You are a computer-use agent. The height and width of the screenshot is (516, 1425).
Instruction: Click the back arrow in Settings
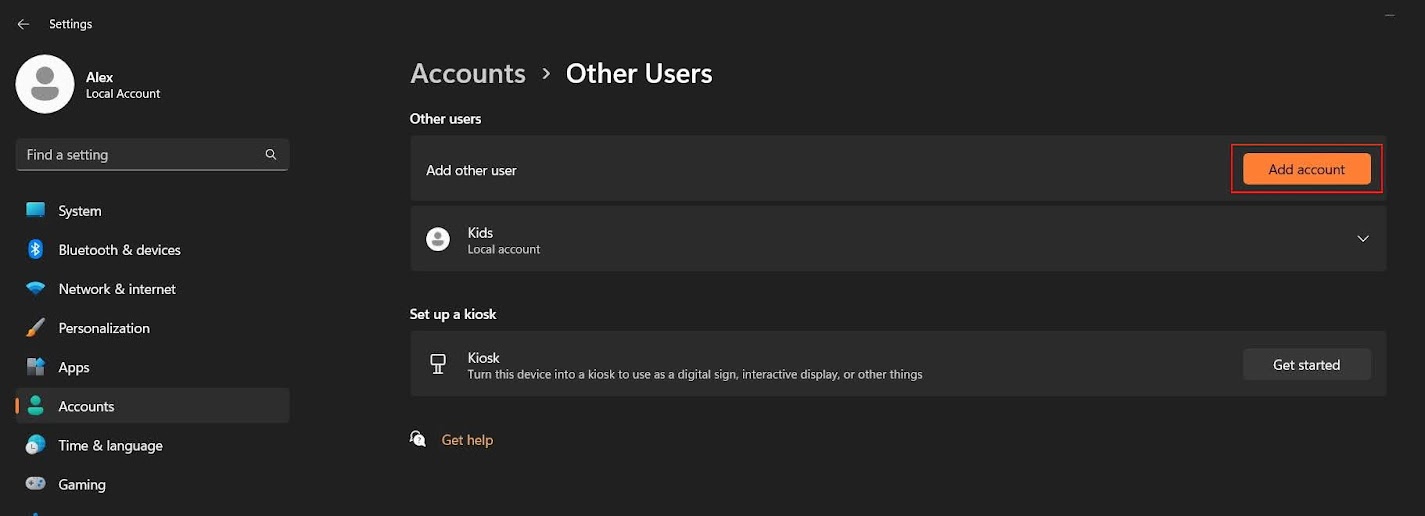[23, 24]
